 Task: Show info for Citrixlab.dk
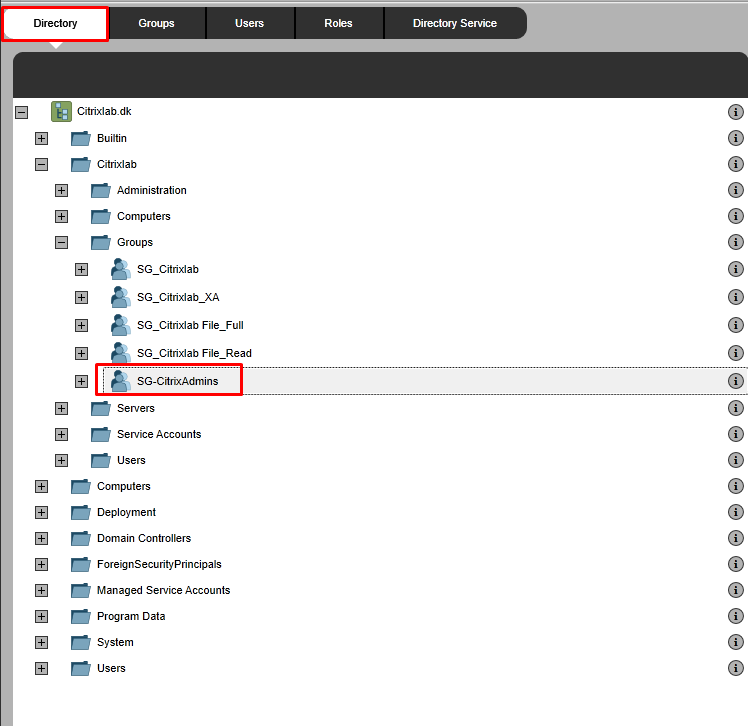click(736, 112)
